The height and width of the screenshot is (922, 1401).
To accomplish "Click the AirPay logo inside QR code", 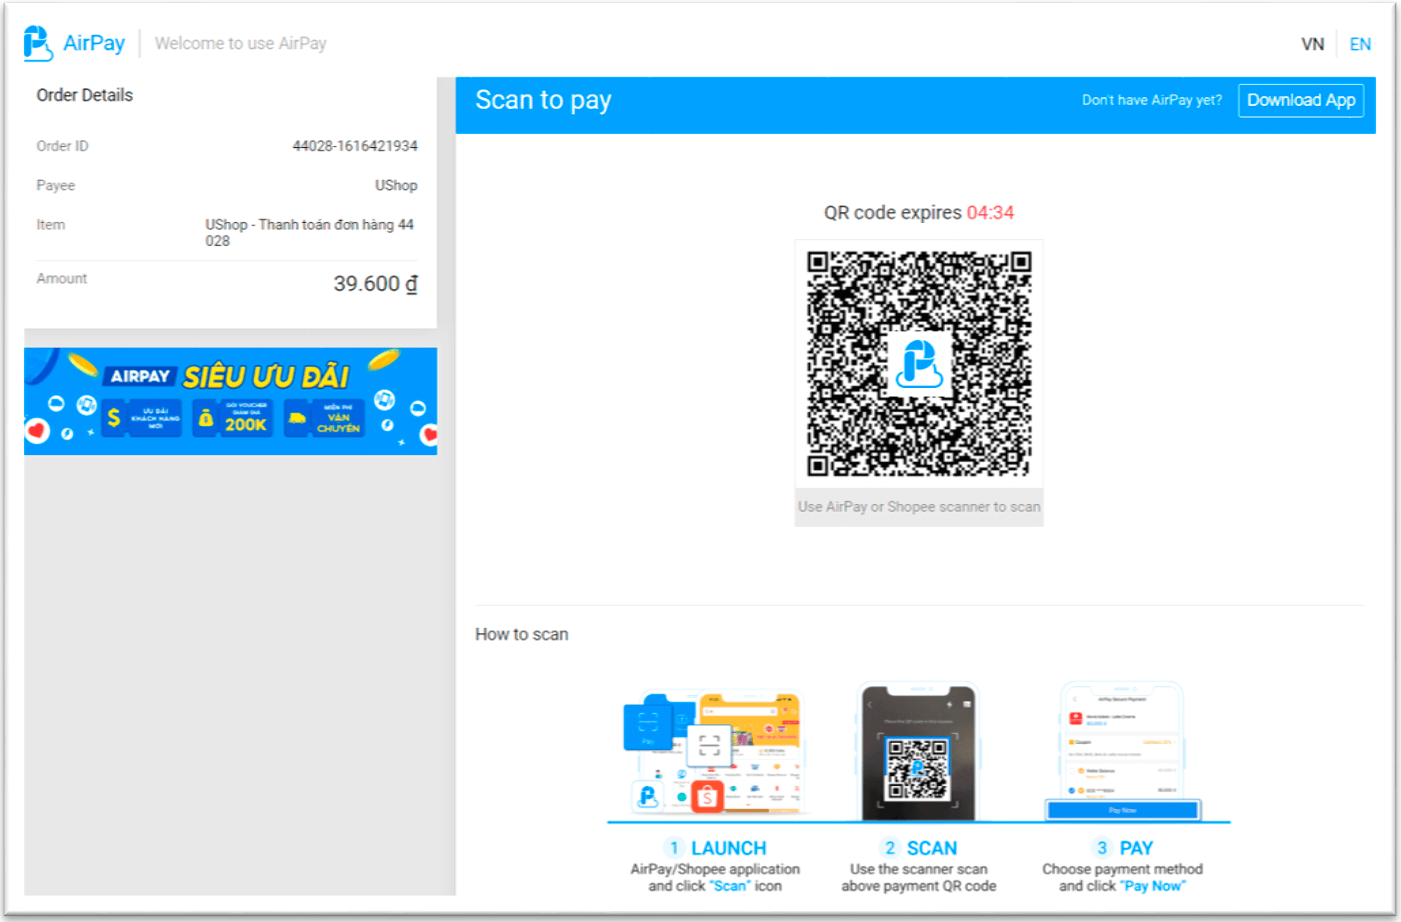I will point(919,363).
